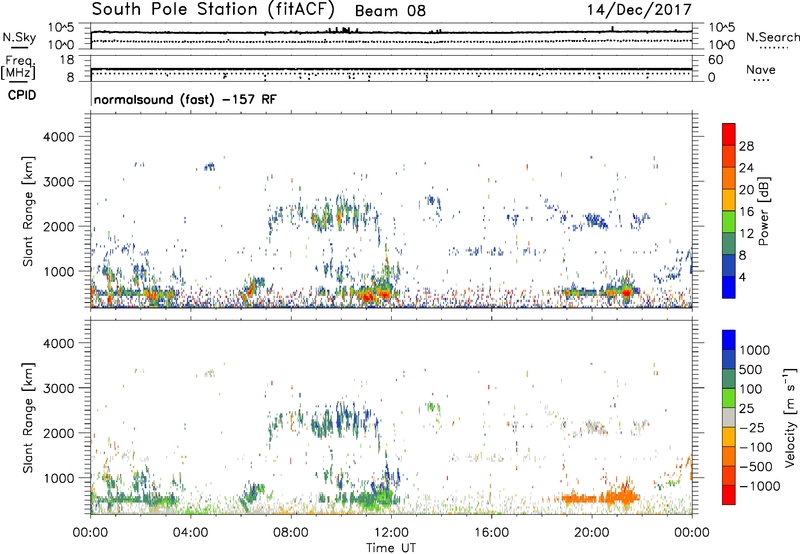Click the light green segment of power colorbar
800x554 pixels.
729,222
